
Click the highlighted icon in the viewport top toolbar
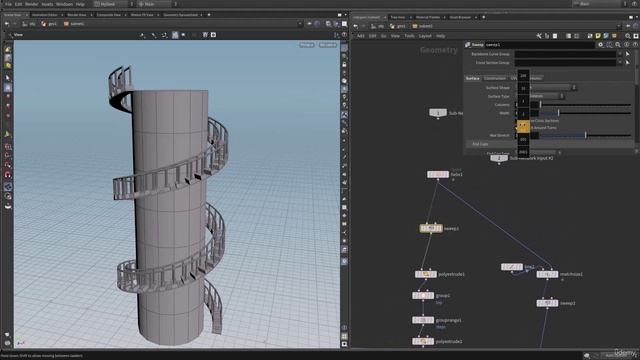point(175,35)
